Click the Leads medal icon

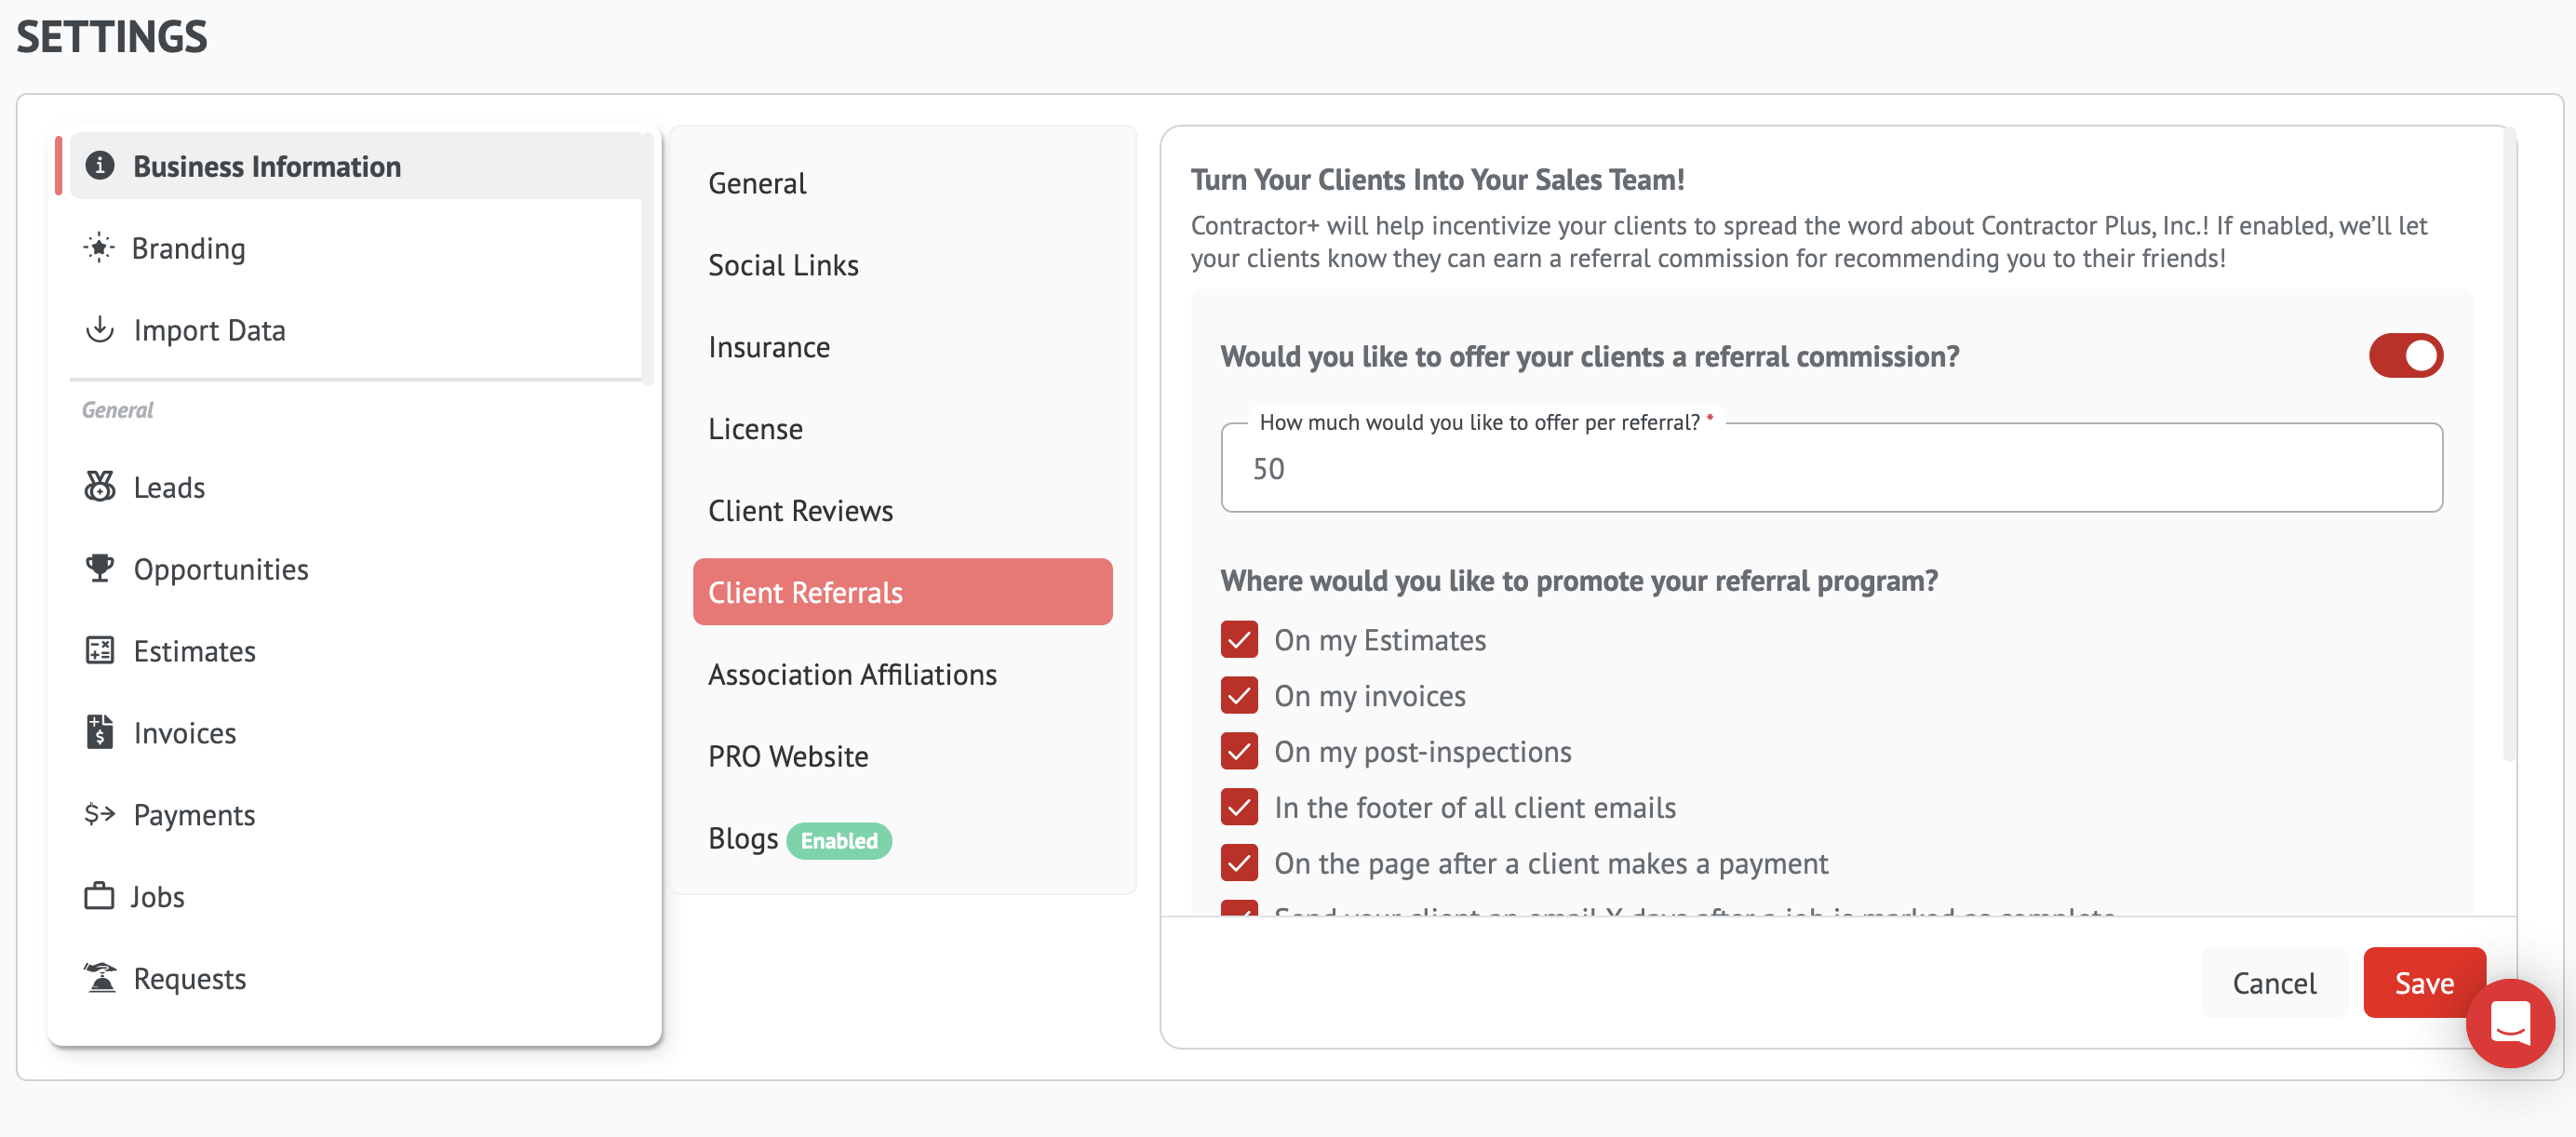tap(100, 487)
